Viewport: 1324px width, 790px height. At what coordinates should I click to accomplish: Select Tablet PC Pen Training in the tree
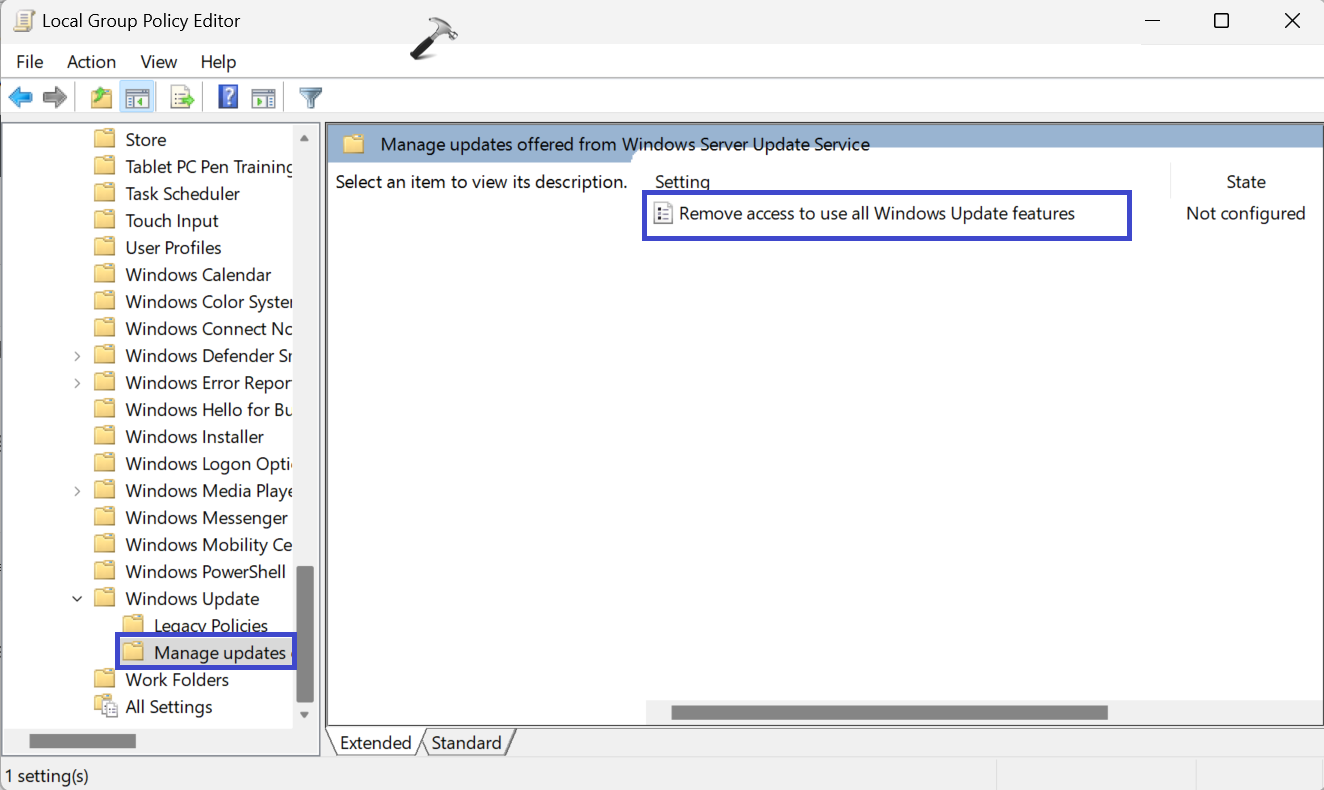click(209, 166)
